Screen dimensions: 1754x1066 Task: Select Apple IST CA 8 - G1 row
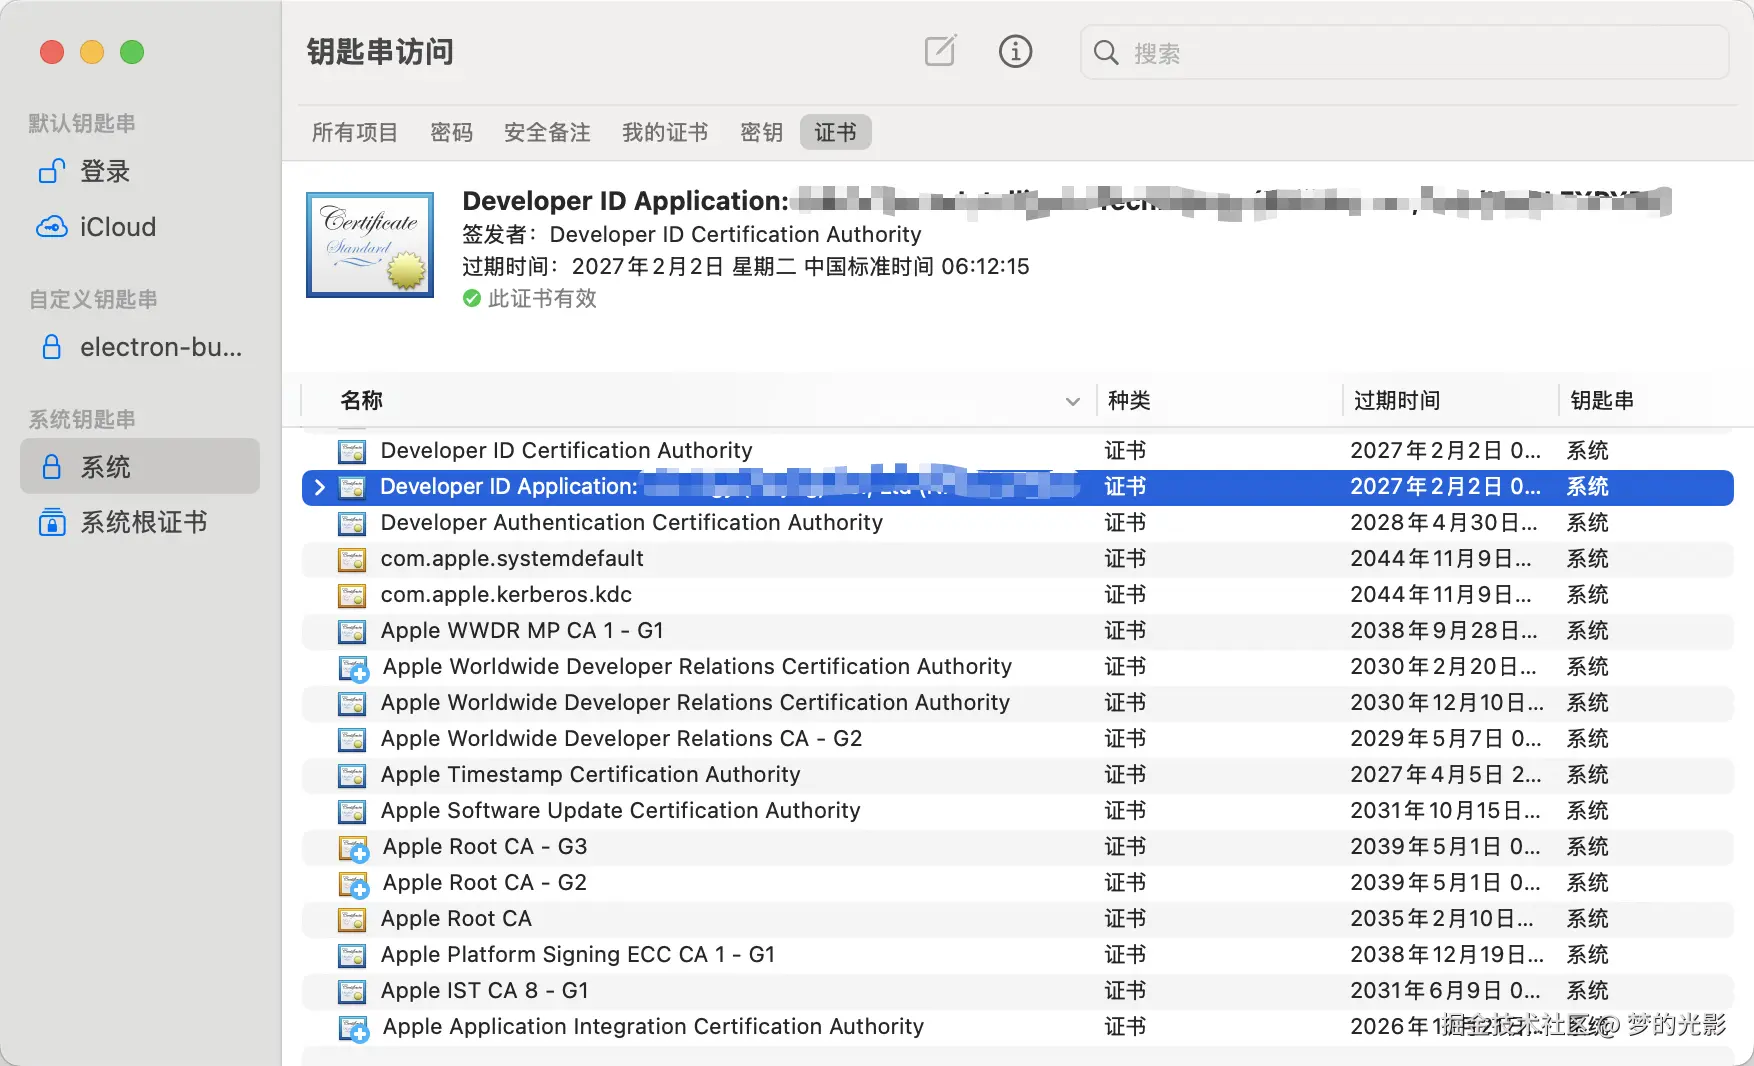point(1018,991)
